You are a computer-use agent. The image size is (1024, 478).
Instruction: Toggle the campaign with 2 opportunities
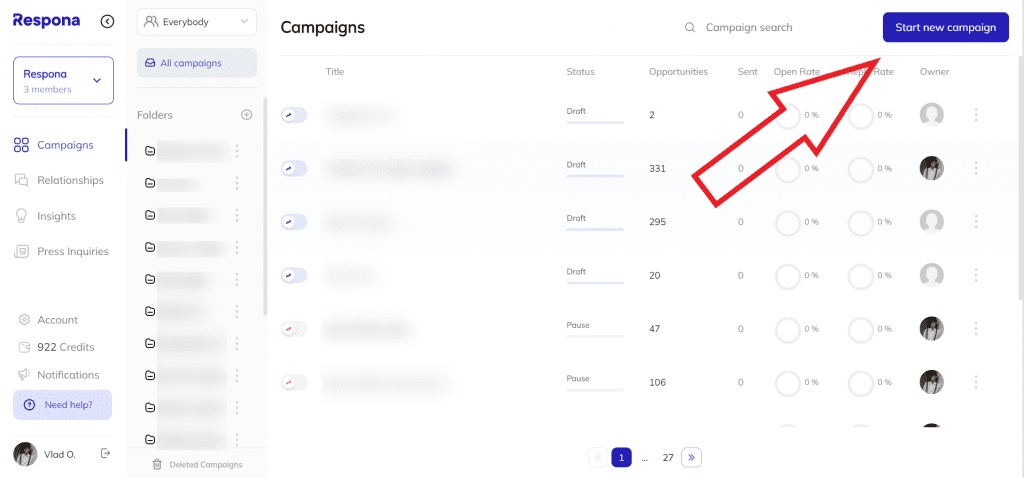point(293,115)
